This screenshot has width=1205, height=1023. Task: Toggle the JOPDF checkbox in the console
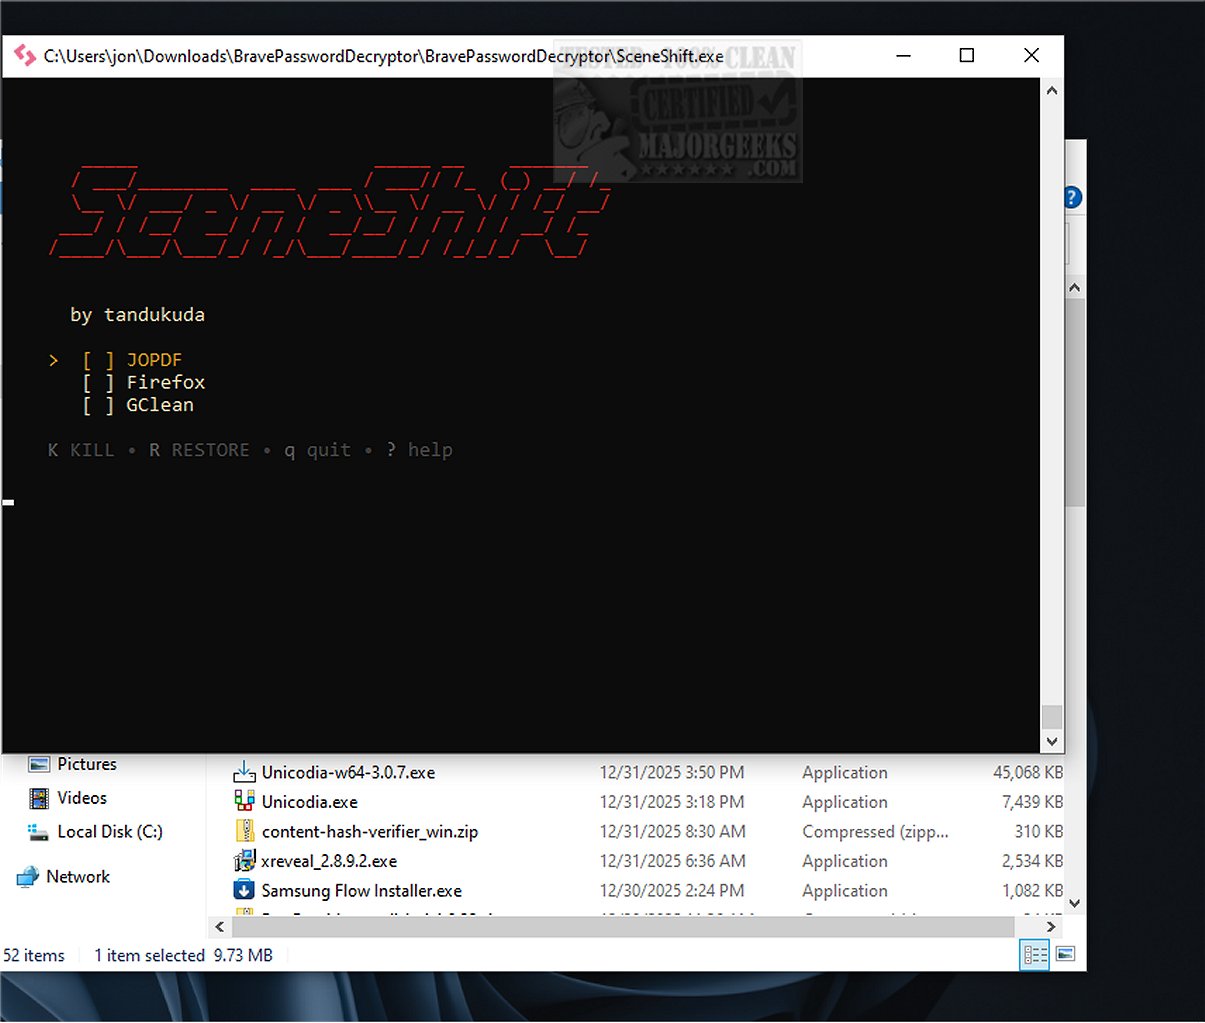point(98,360)
